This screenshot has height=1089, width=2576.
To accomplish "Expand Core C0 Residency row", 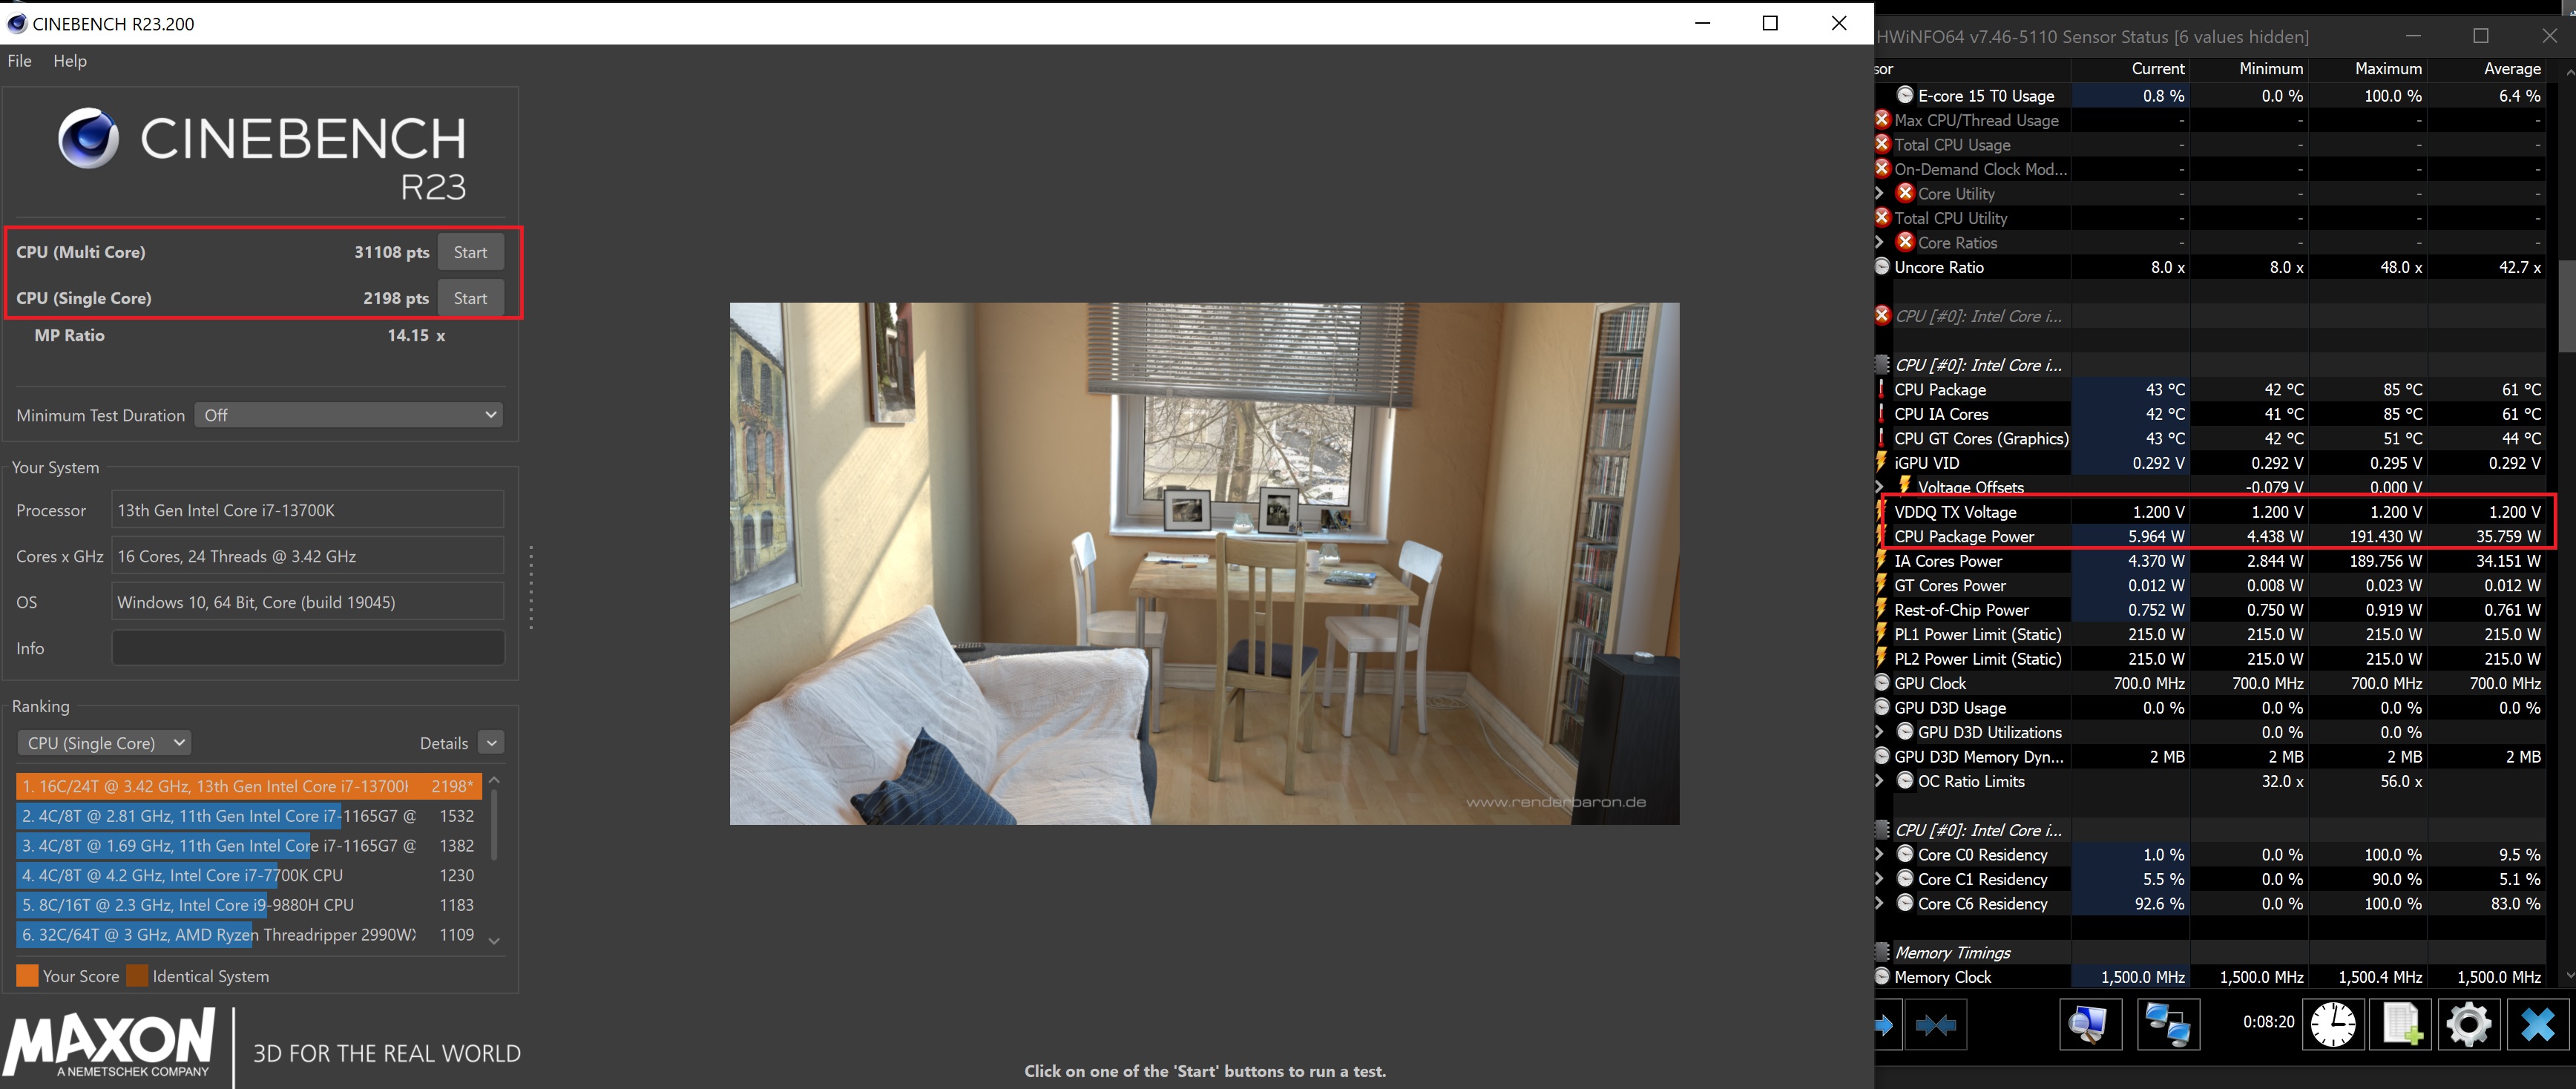I will point(1880,854).
